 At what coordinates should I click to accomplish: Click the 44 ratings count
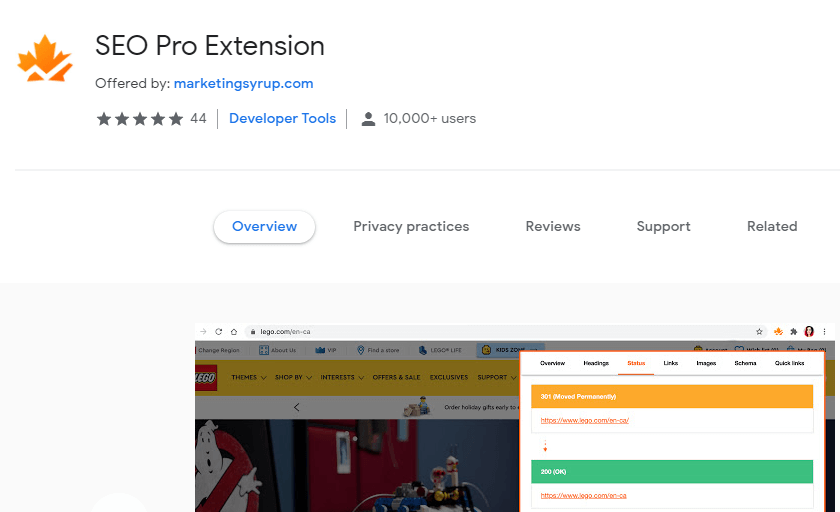click(x=198, y=118)
